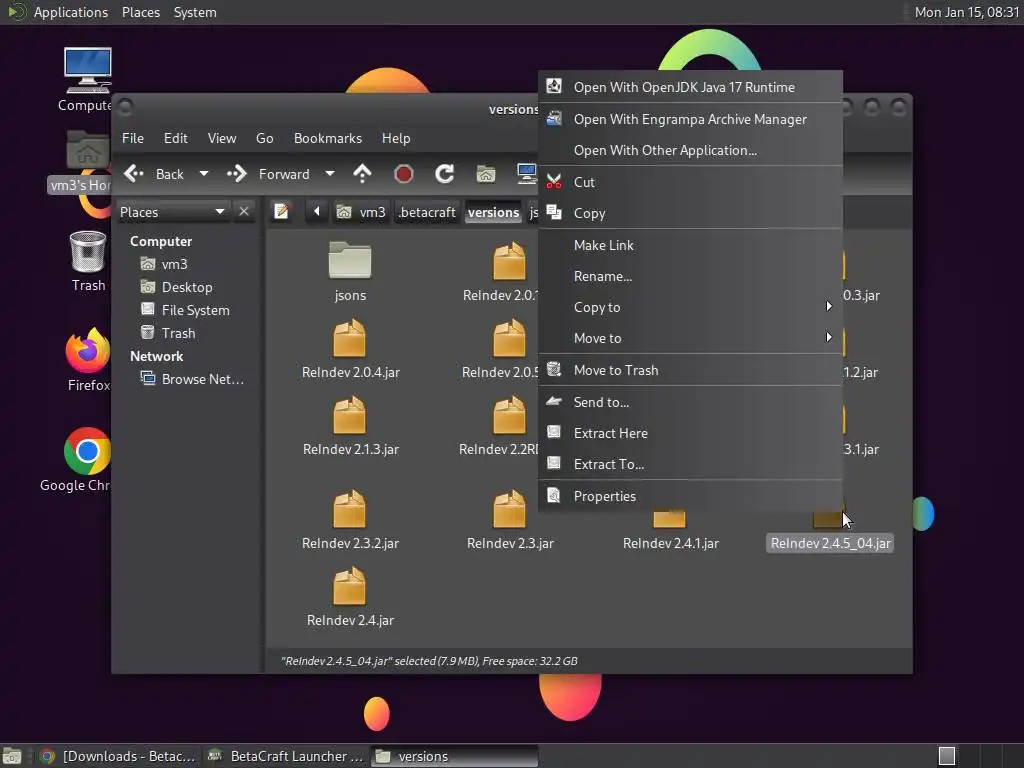Open the Back history dropdown arrow
Viewport: 1024px width, 768px height.
click(x=204, y=174)
